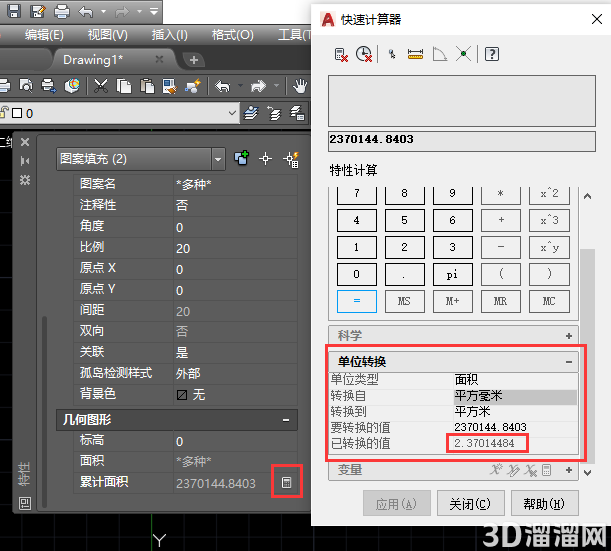Click the 关闭(C) button
Image resolution: width=611 pixels, height=551 pixels.
[470, 504]
